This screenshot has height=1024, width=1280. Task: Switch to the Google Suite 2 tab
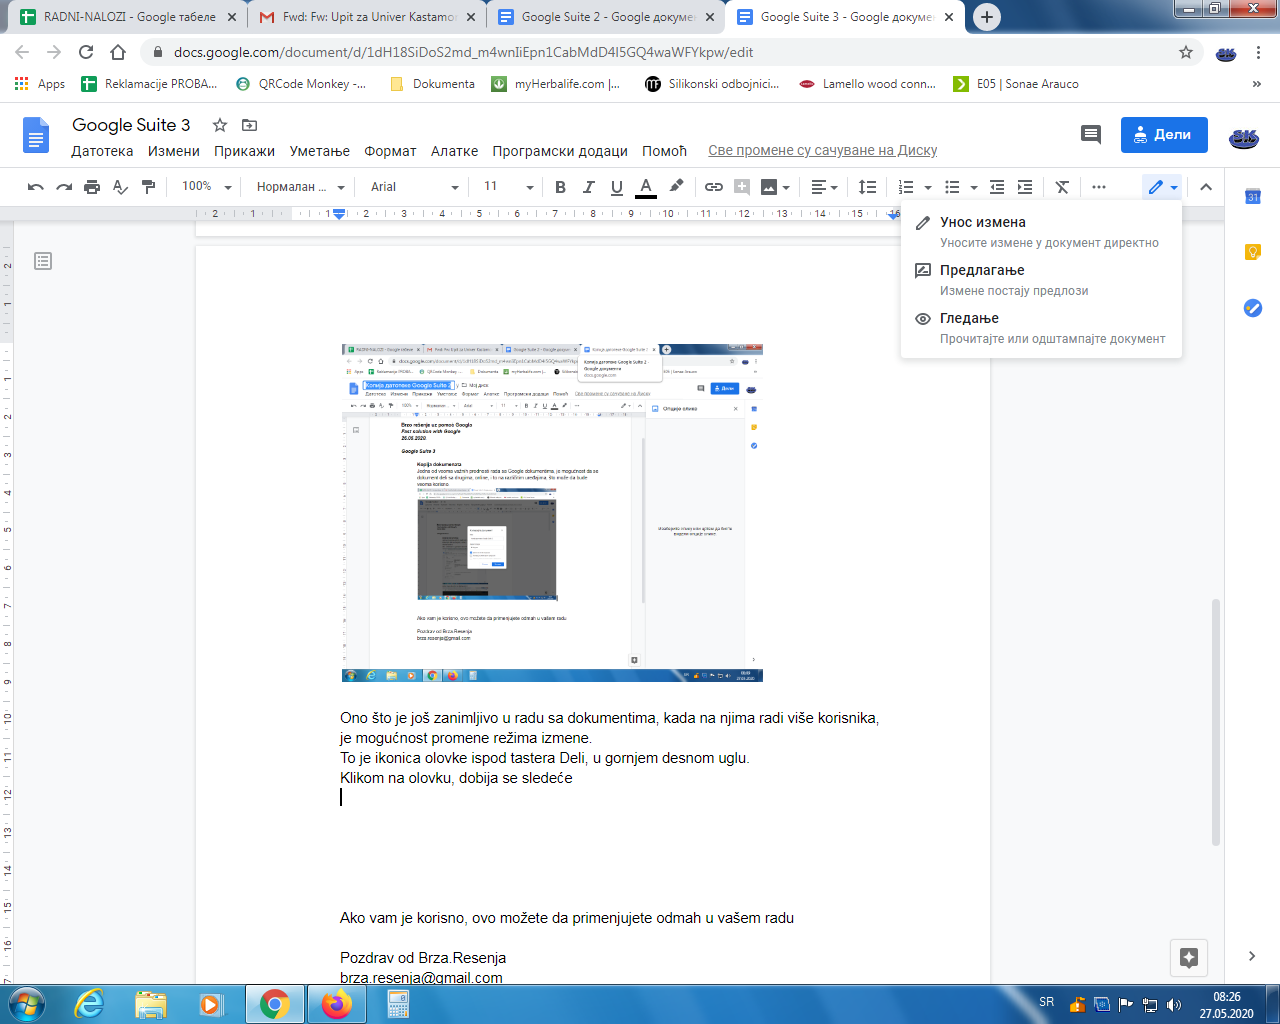coord(606,17)
